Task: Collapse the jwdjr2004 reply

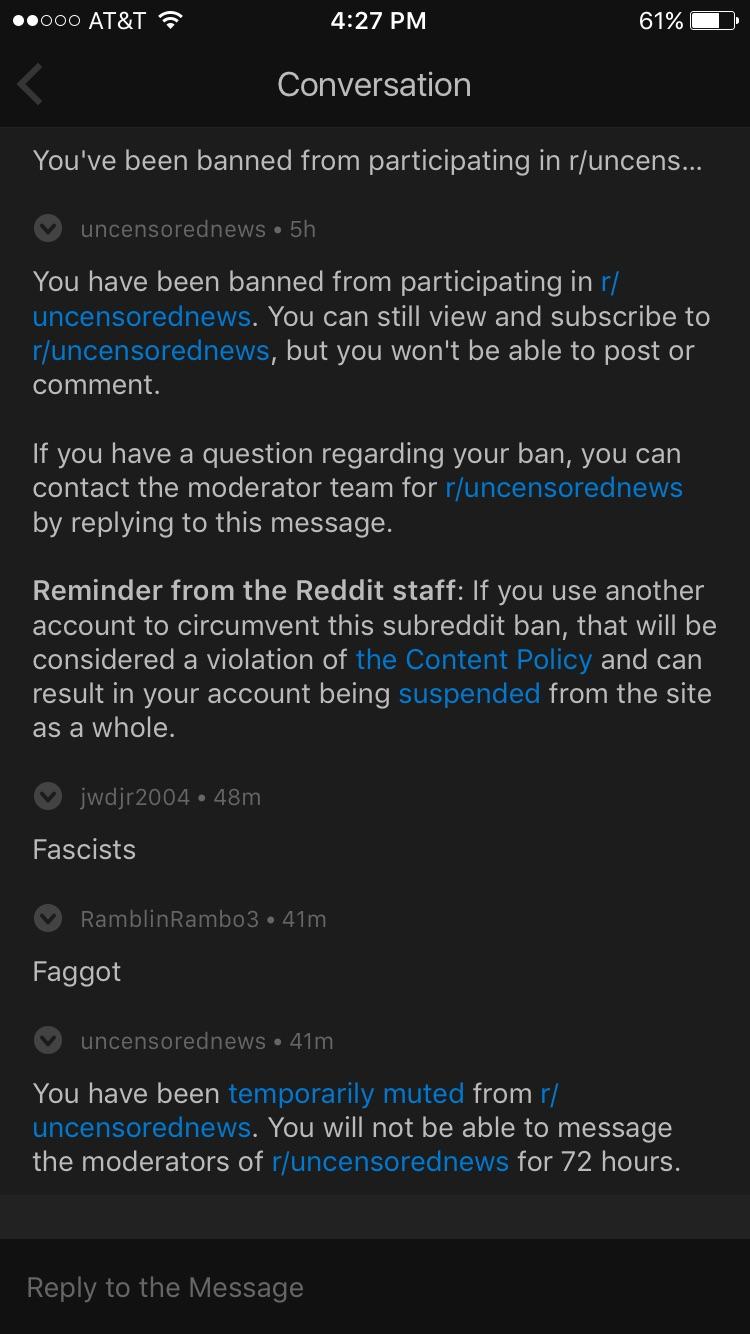Action: pyautogui.click(x=47, y=797)
